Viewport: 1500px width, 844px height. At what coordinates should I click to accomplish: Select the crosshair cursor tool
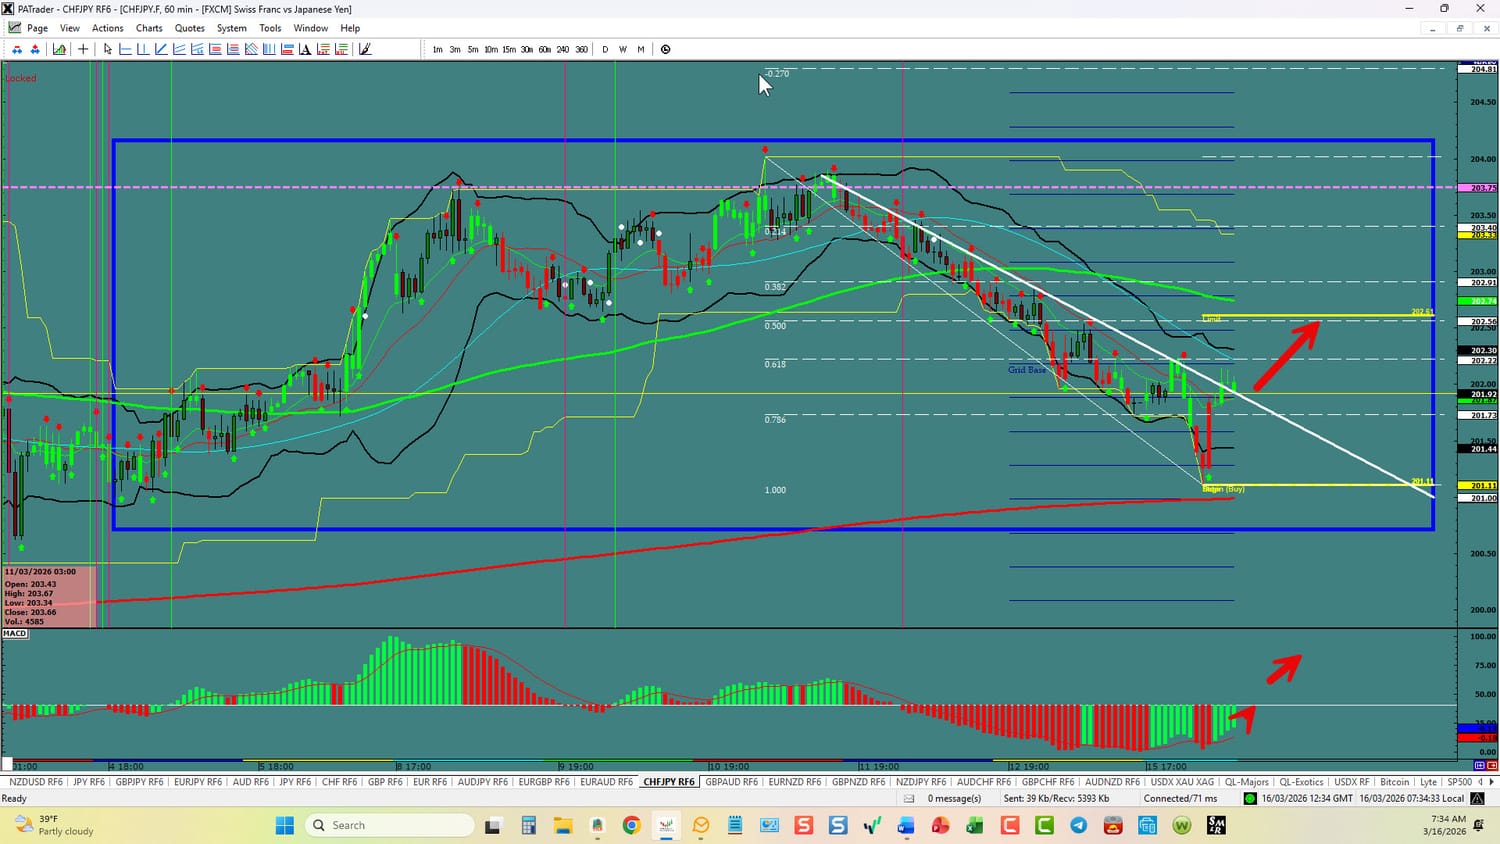click(84, 49)
